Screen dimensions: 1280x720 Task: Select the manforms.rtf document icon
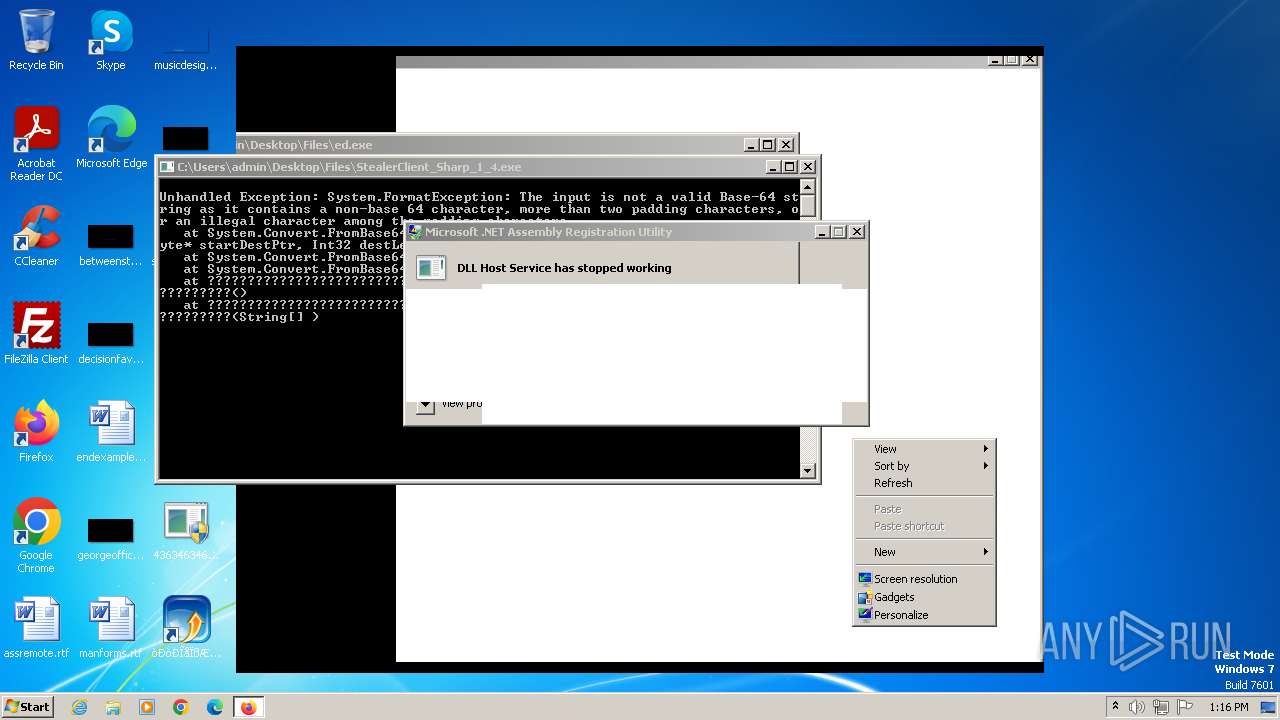point(111,628)
